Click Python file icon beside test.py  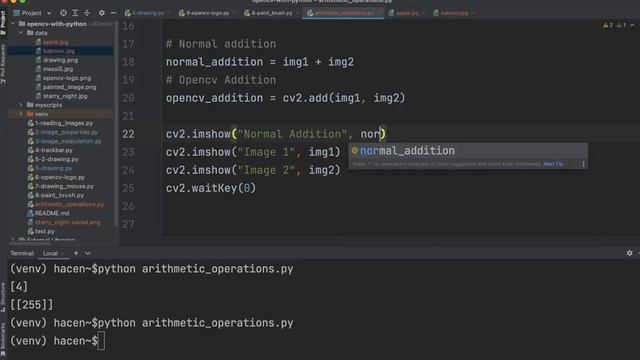tap(30, 231)
